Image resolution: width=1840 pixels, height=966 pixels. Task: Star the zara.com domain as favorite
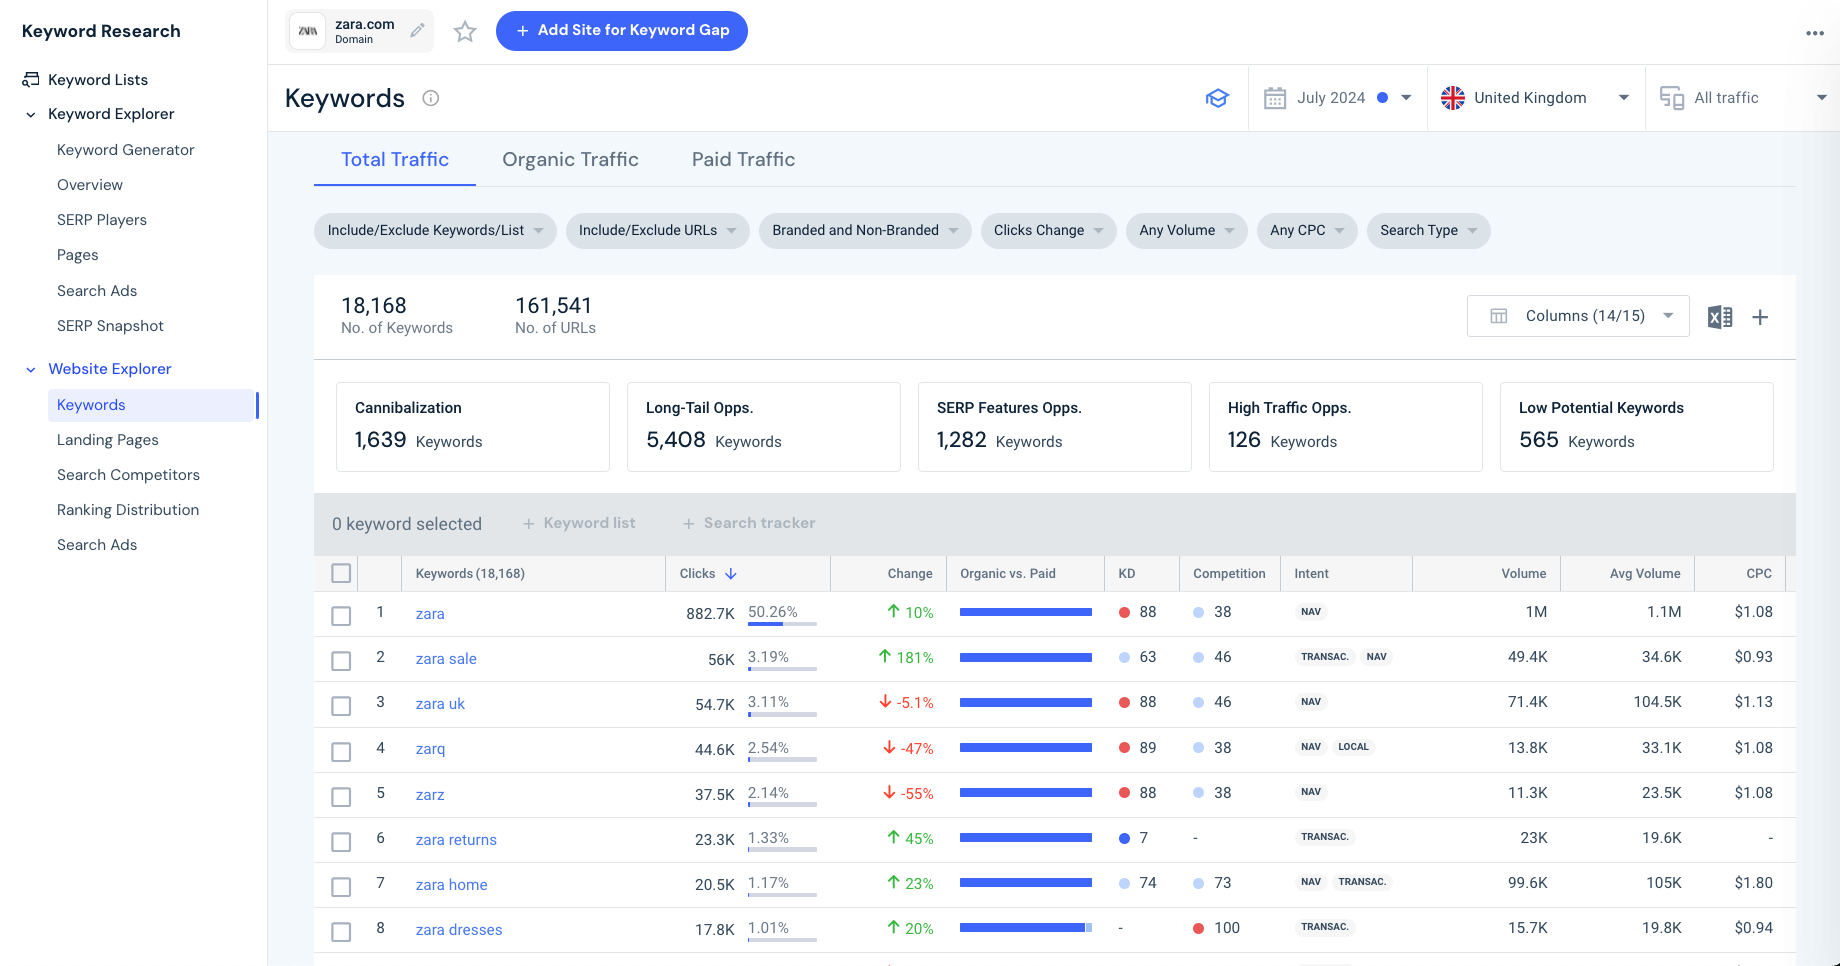pos(465,32)
